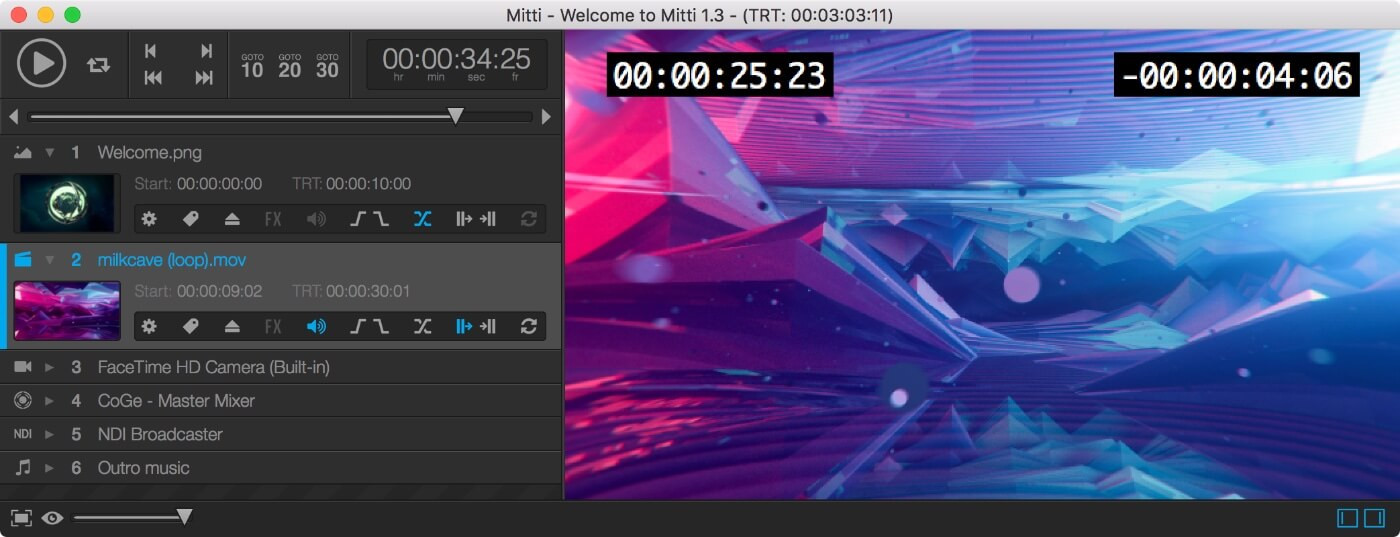Click the FX icon in milkcave (loop).mov cue
Image resolution: width=1400 pixels, height=537 pixels.
point(273,326)
